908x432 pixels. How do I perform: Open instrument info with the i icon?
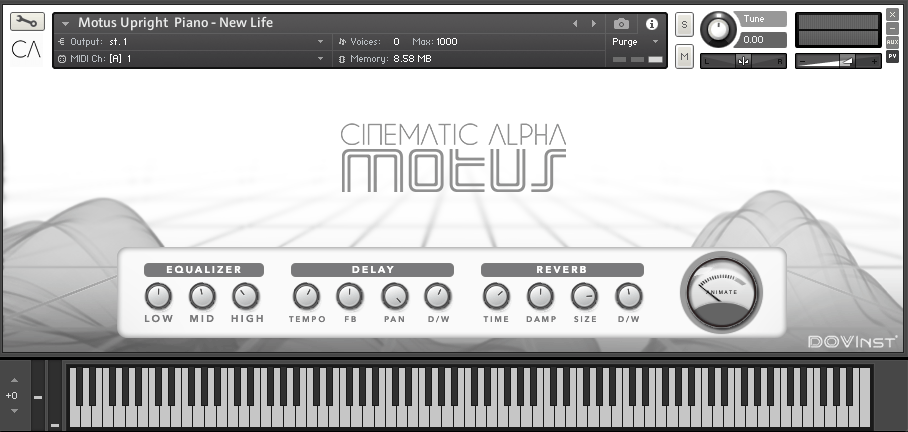point(652,24)
